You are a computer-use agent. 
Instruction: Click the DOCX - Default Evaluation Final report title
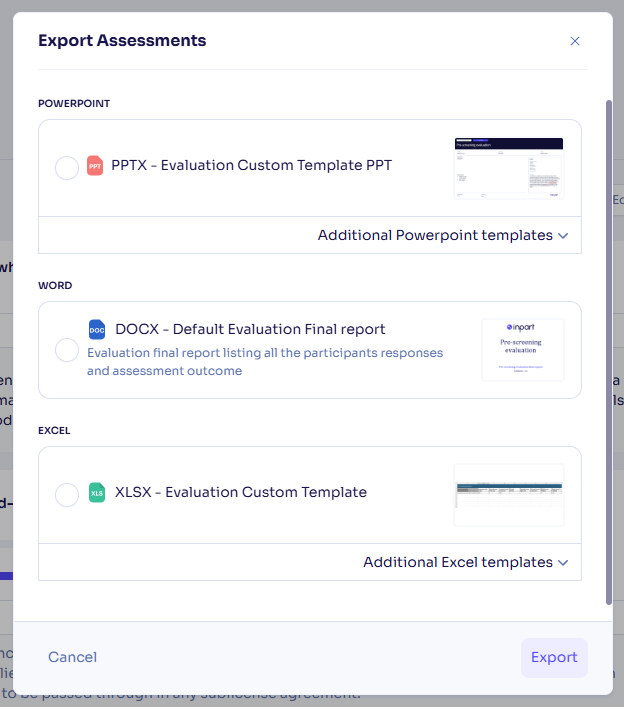(x=250, y=329)
